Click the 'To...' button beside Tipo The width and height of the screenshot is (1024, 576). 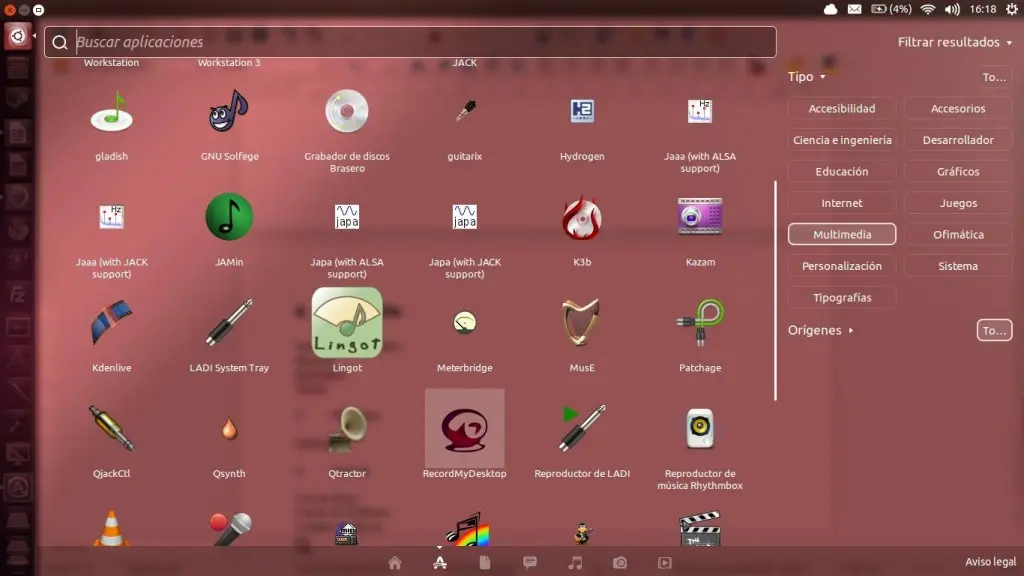click(994, 77)
